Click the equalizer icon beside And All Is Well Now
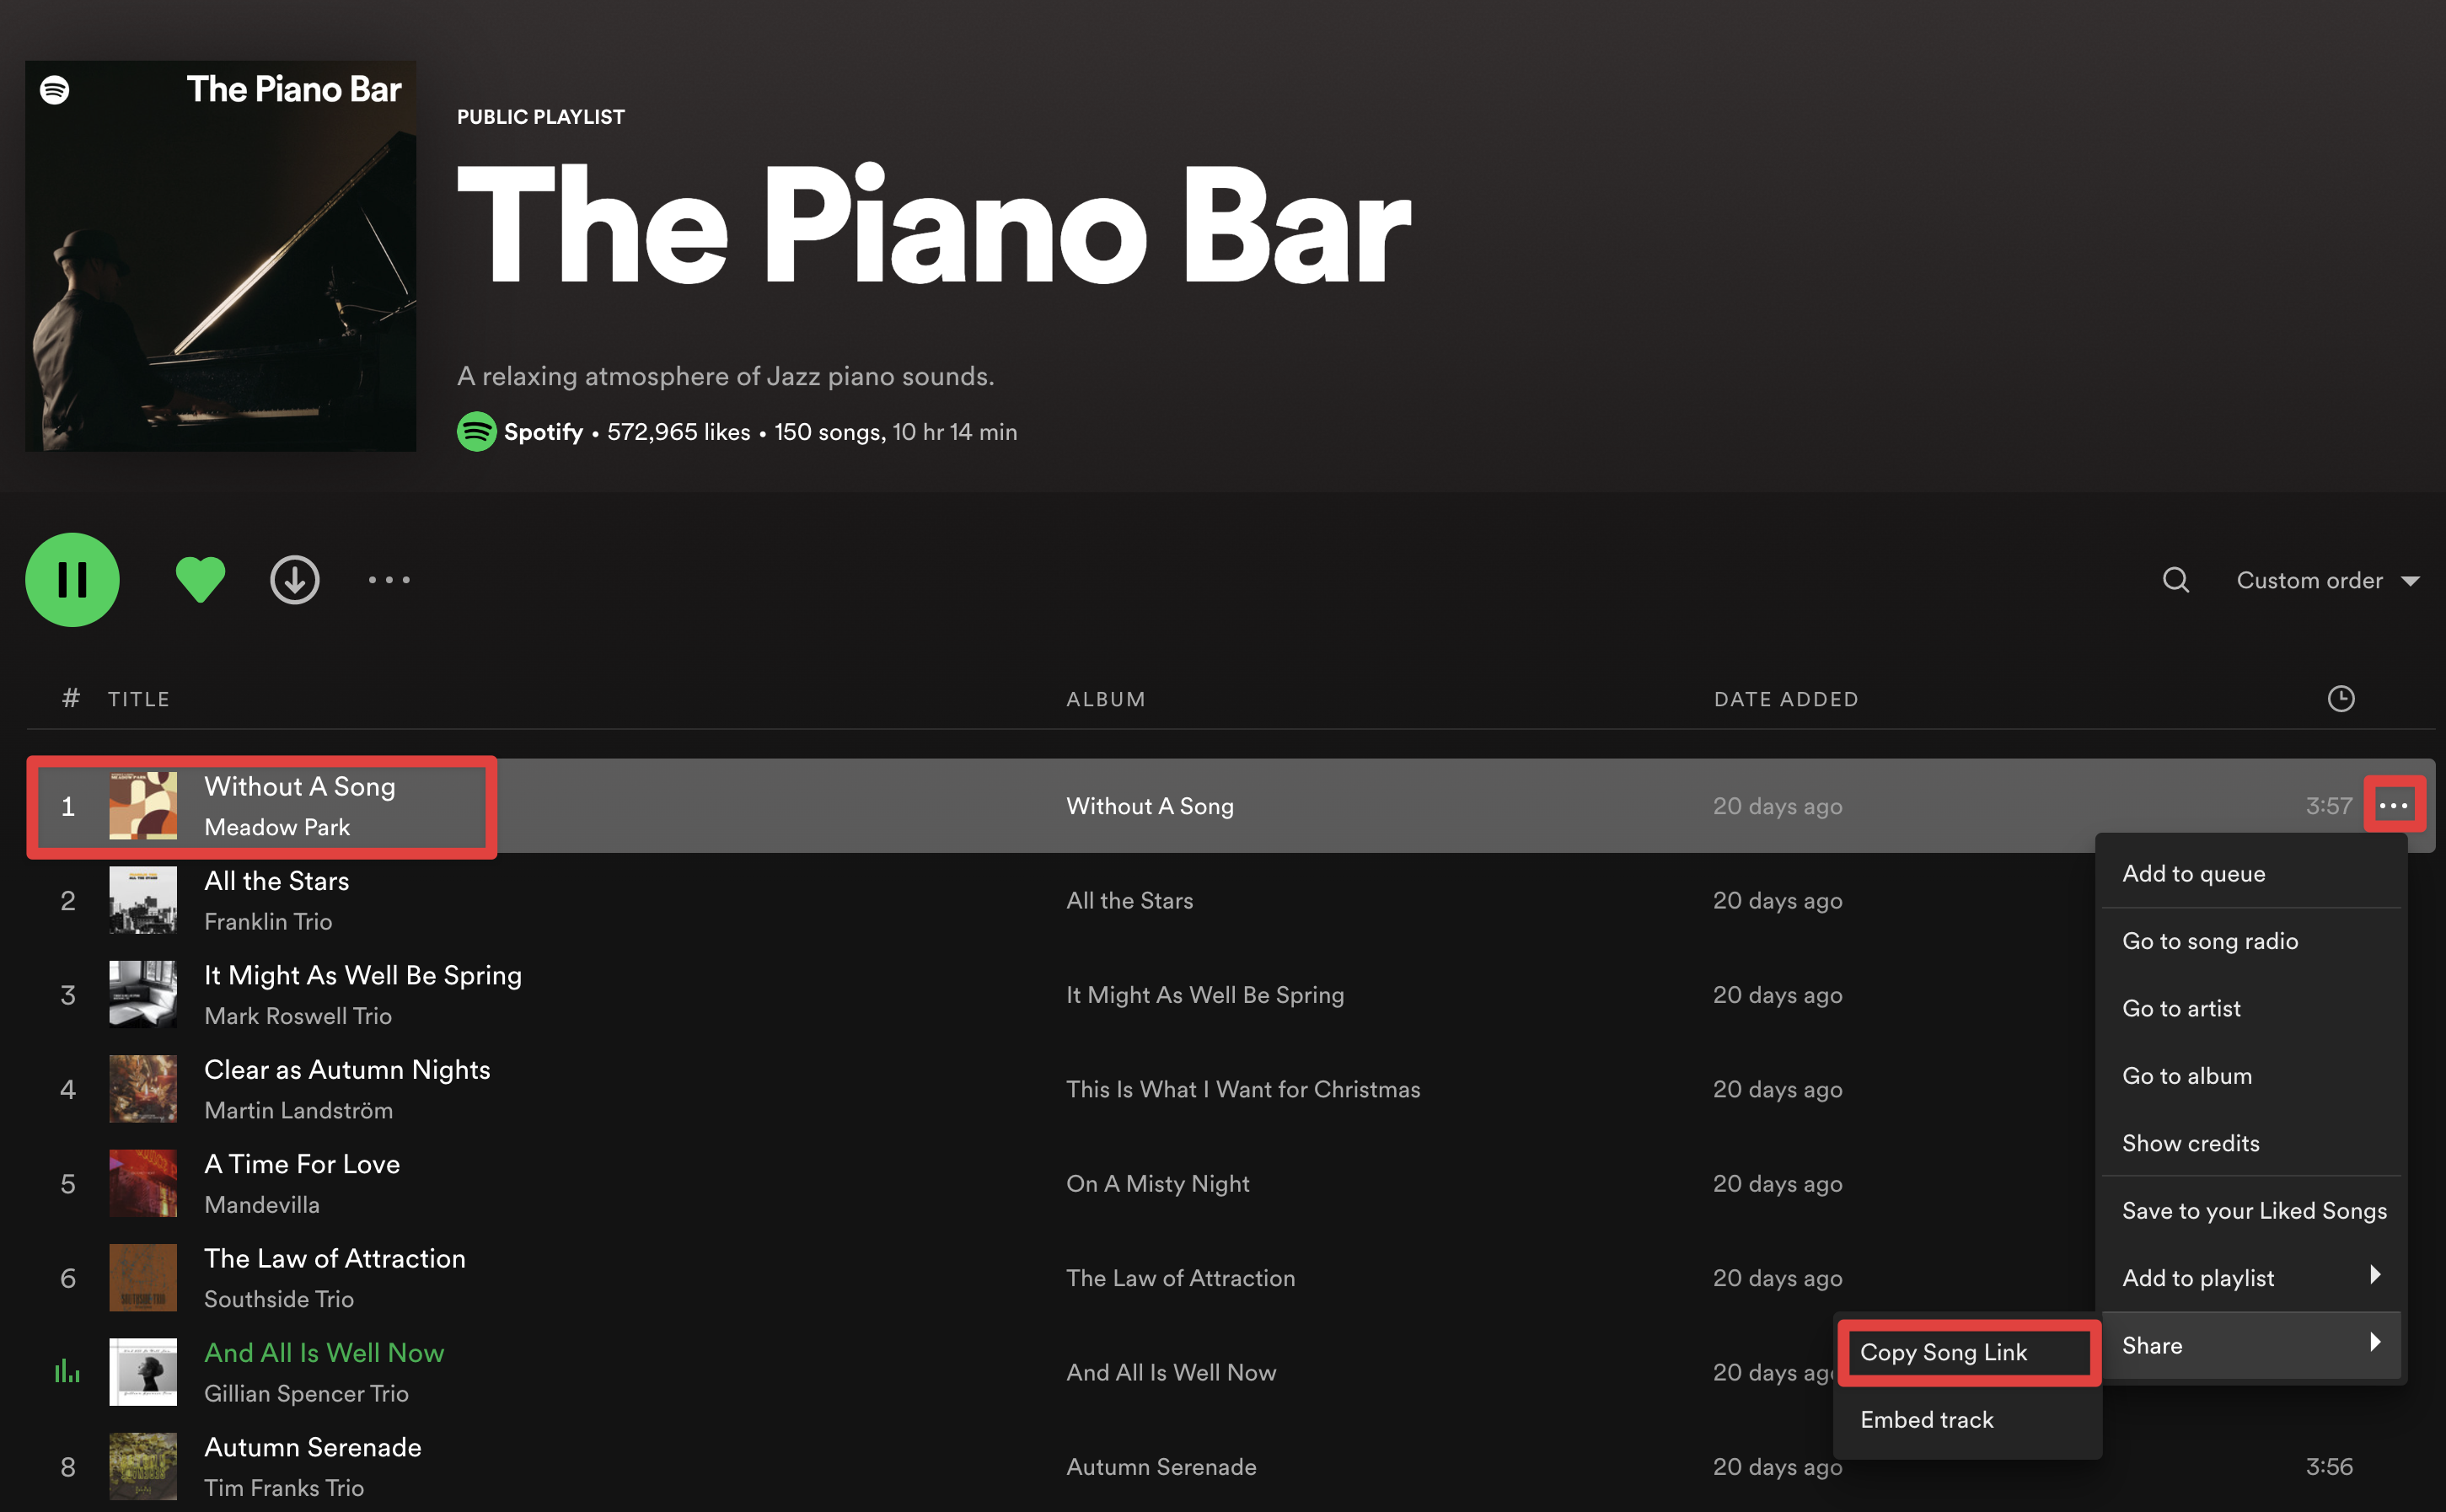Viewport: 2446px width, 1512px height. pos(67,1371)
